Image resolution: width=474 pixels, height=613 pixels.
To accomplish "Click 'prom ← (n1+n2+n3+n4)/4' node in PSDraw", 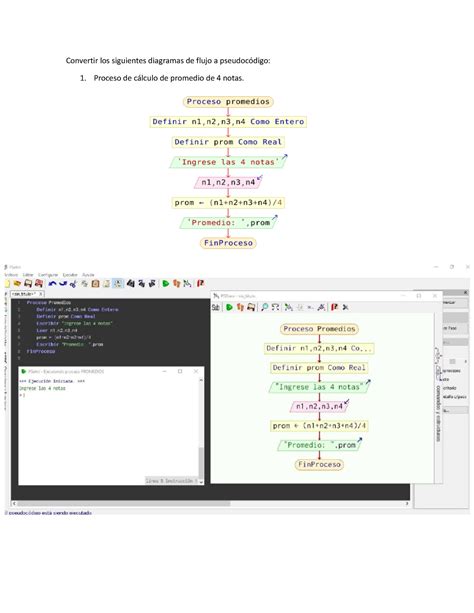I will (x=319, y=426).
